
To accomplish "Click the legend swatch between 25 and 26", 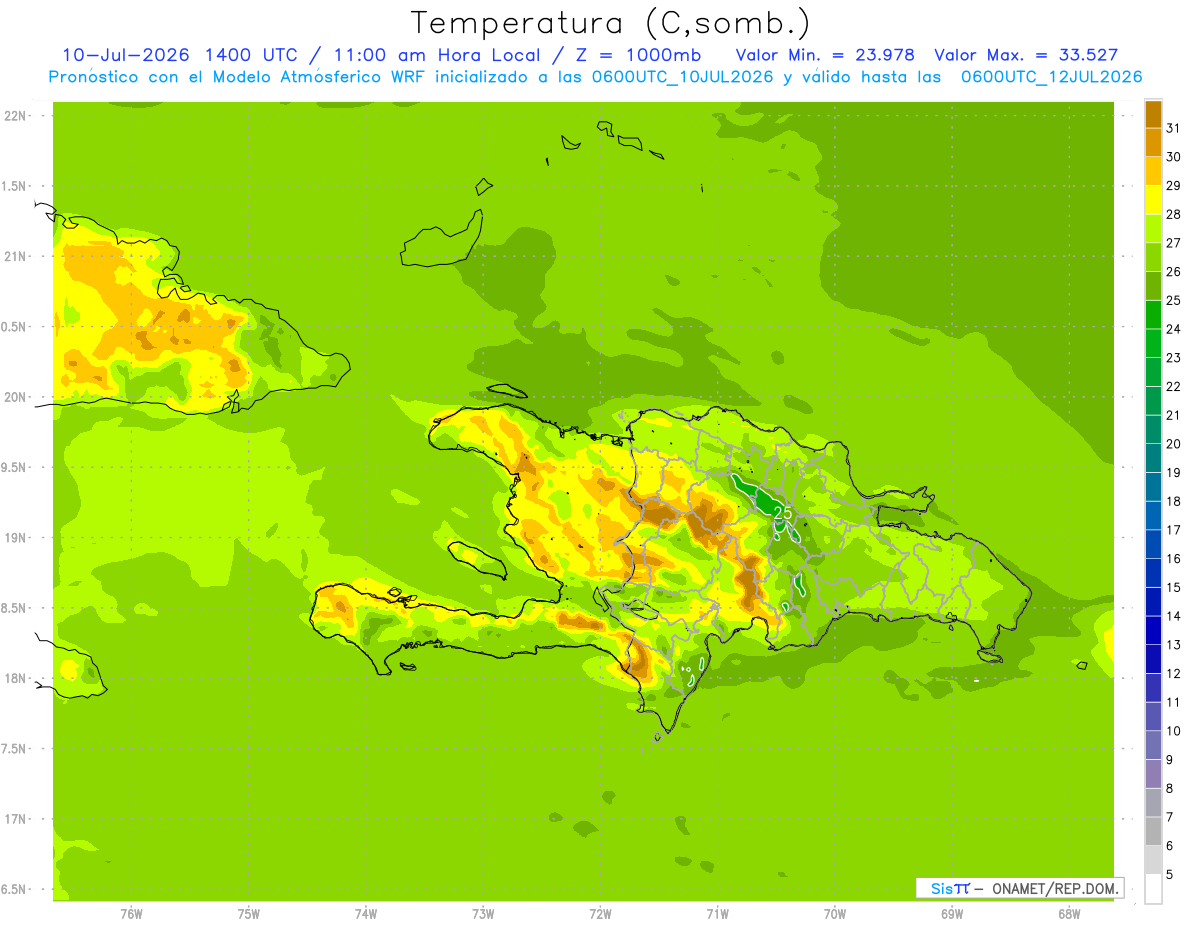I will click(1153, 286).
